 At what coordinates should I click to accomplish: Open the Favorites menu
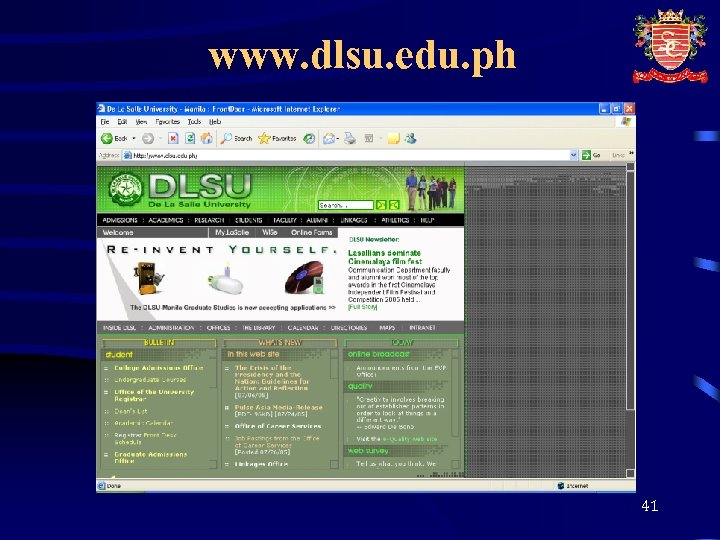click(168, 122)
